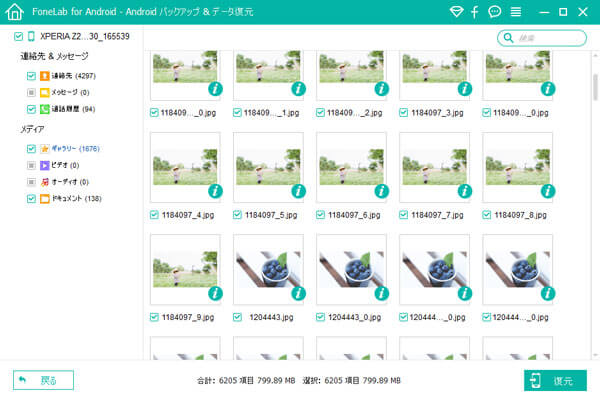Screen dimensions: 600x399
Task: Click the documents folder icon
Action: [45, 199]
